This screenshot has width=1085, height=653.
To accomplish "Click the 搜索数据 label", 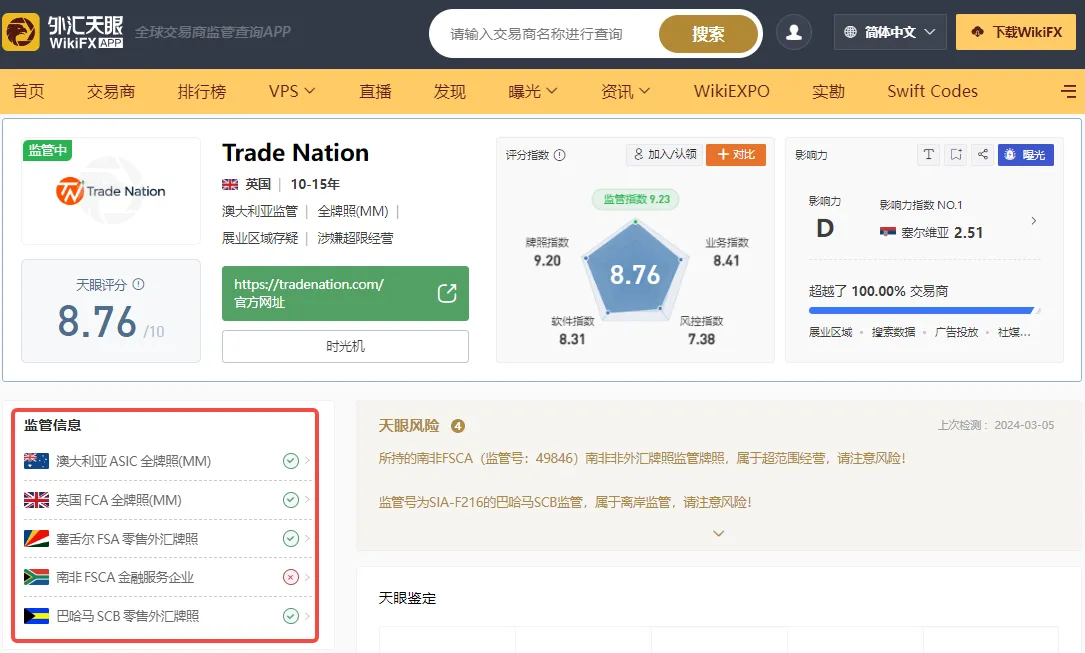I will [893, 332].
